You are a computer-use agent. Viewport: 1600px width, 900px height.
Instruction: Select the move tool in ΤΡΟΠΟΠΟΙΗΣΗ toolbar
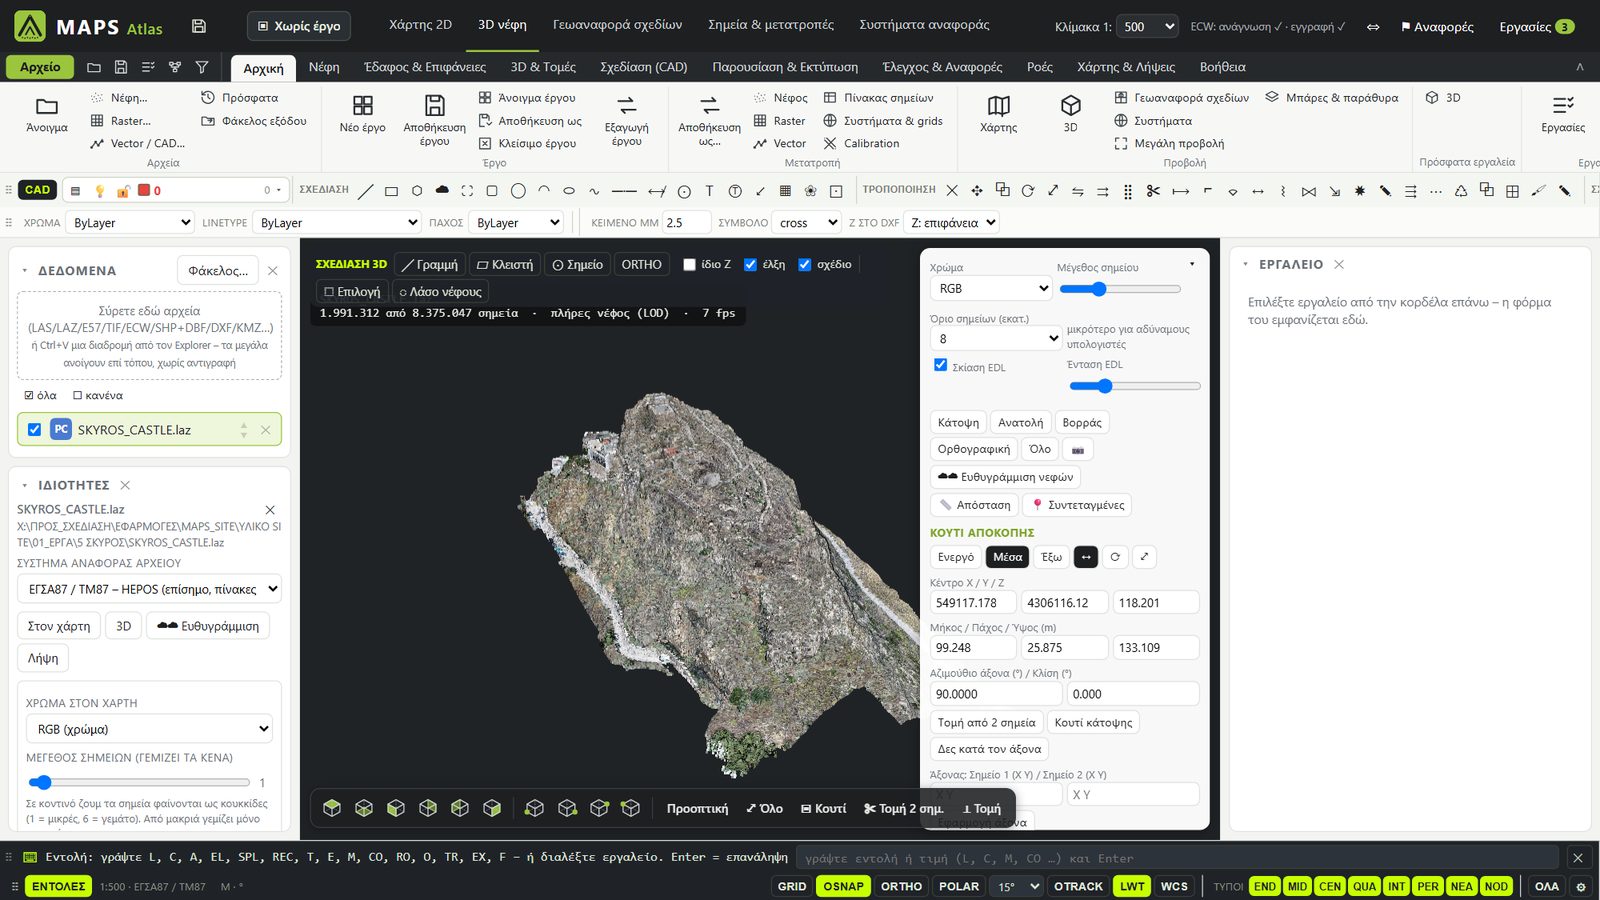pyautogui.click(x=977, y=190)
